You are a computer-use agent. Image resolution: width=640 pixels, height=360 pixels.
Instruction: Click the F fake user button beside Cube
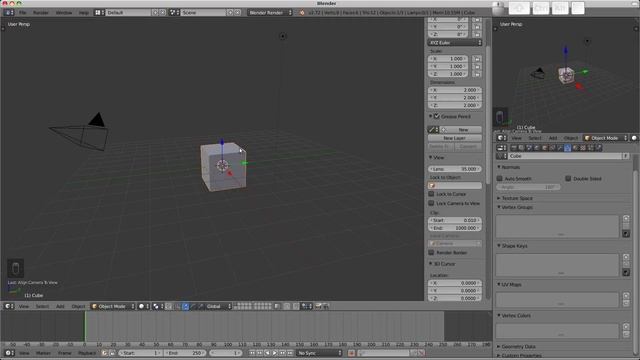(x=625, y=156)
